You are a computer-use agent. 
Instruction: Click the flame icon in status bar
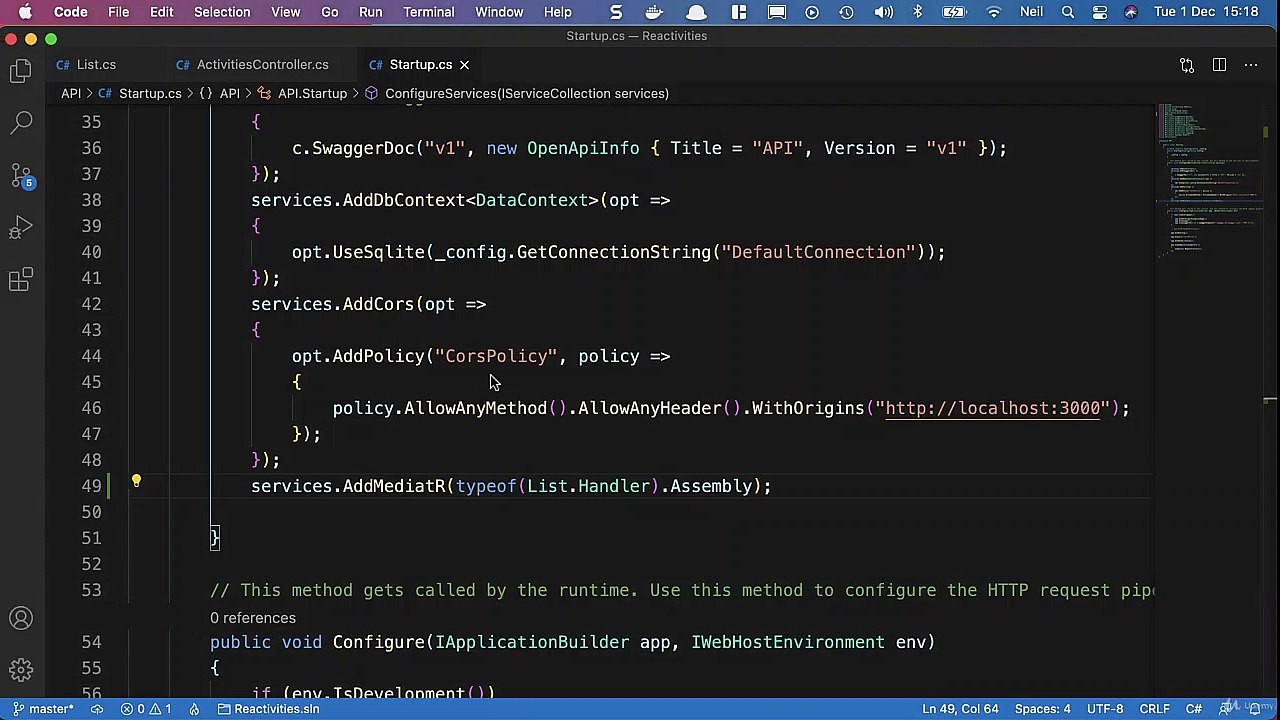[x=194, y=709]
